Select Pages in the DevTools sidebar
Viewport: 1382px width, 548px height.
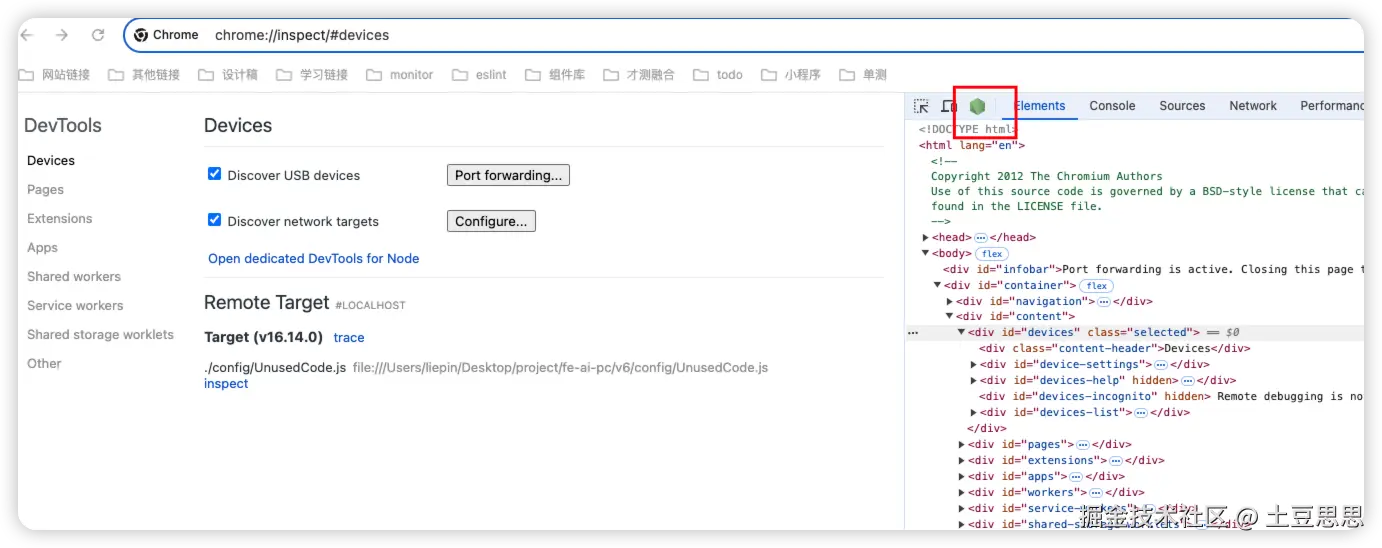[45, 189]
